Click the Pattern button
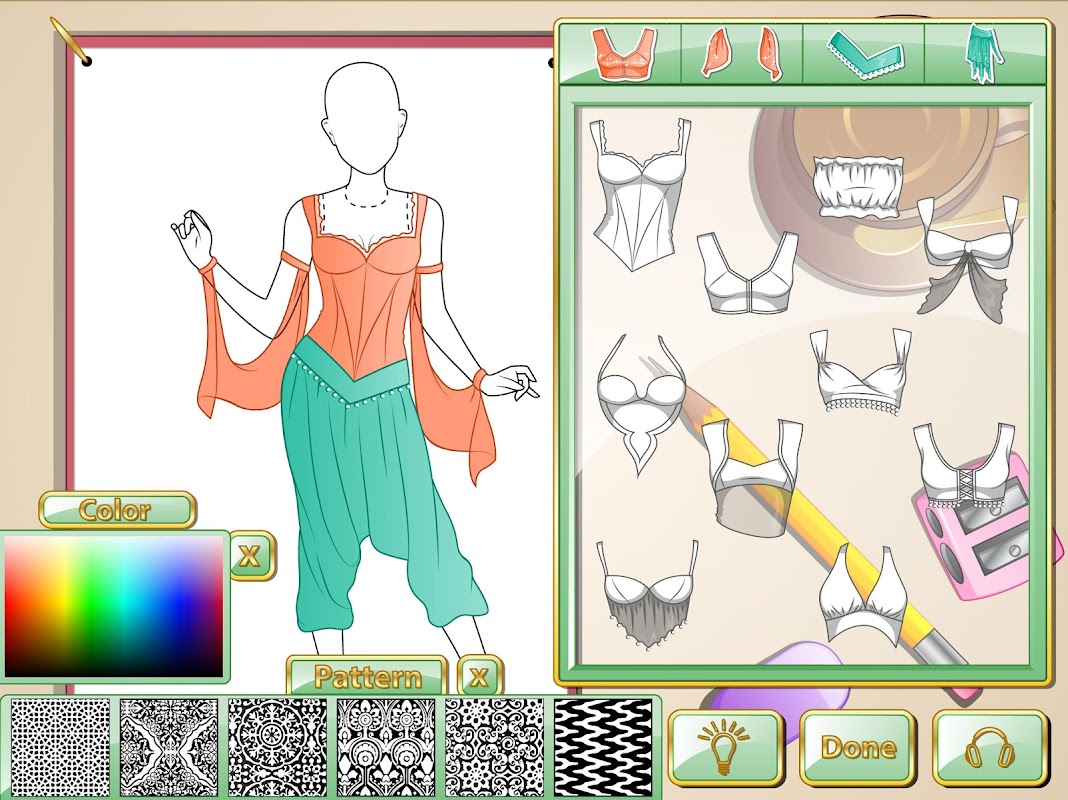1068x800 pixels. pos(366,675)
